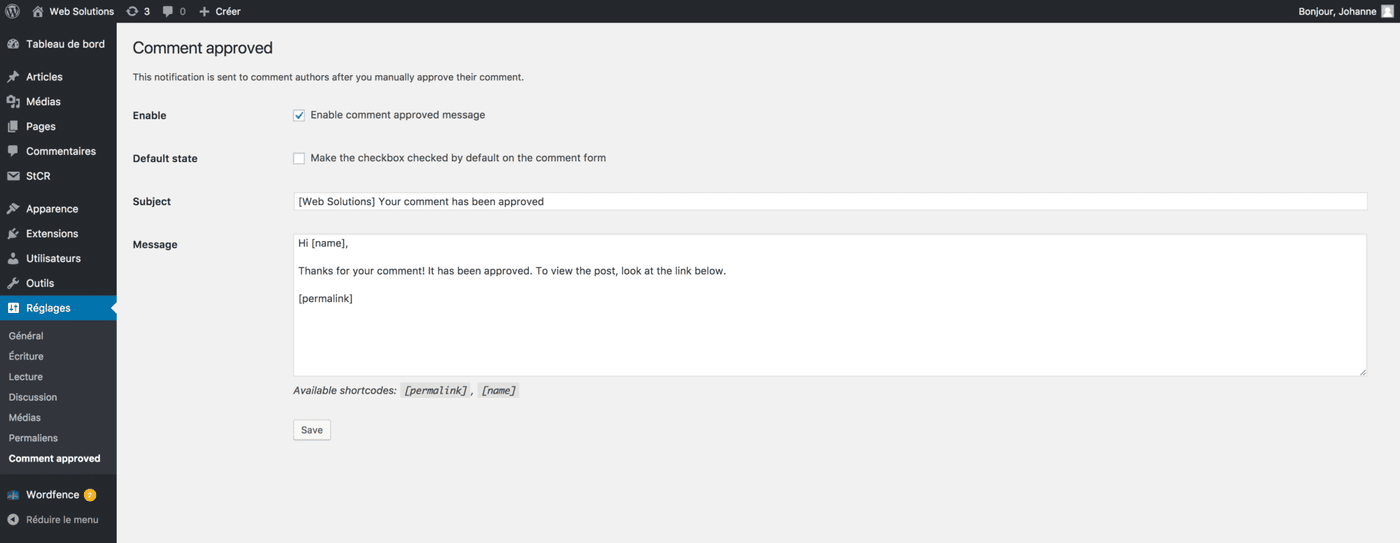Click the Wordfence shield icon
Screen dimensions: 1400x543
(x=13, y=495)
